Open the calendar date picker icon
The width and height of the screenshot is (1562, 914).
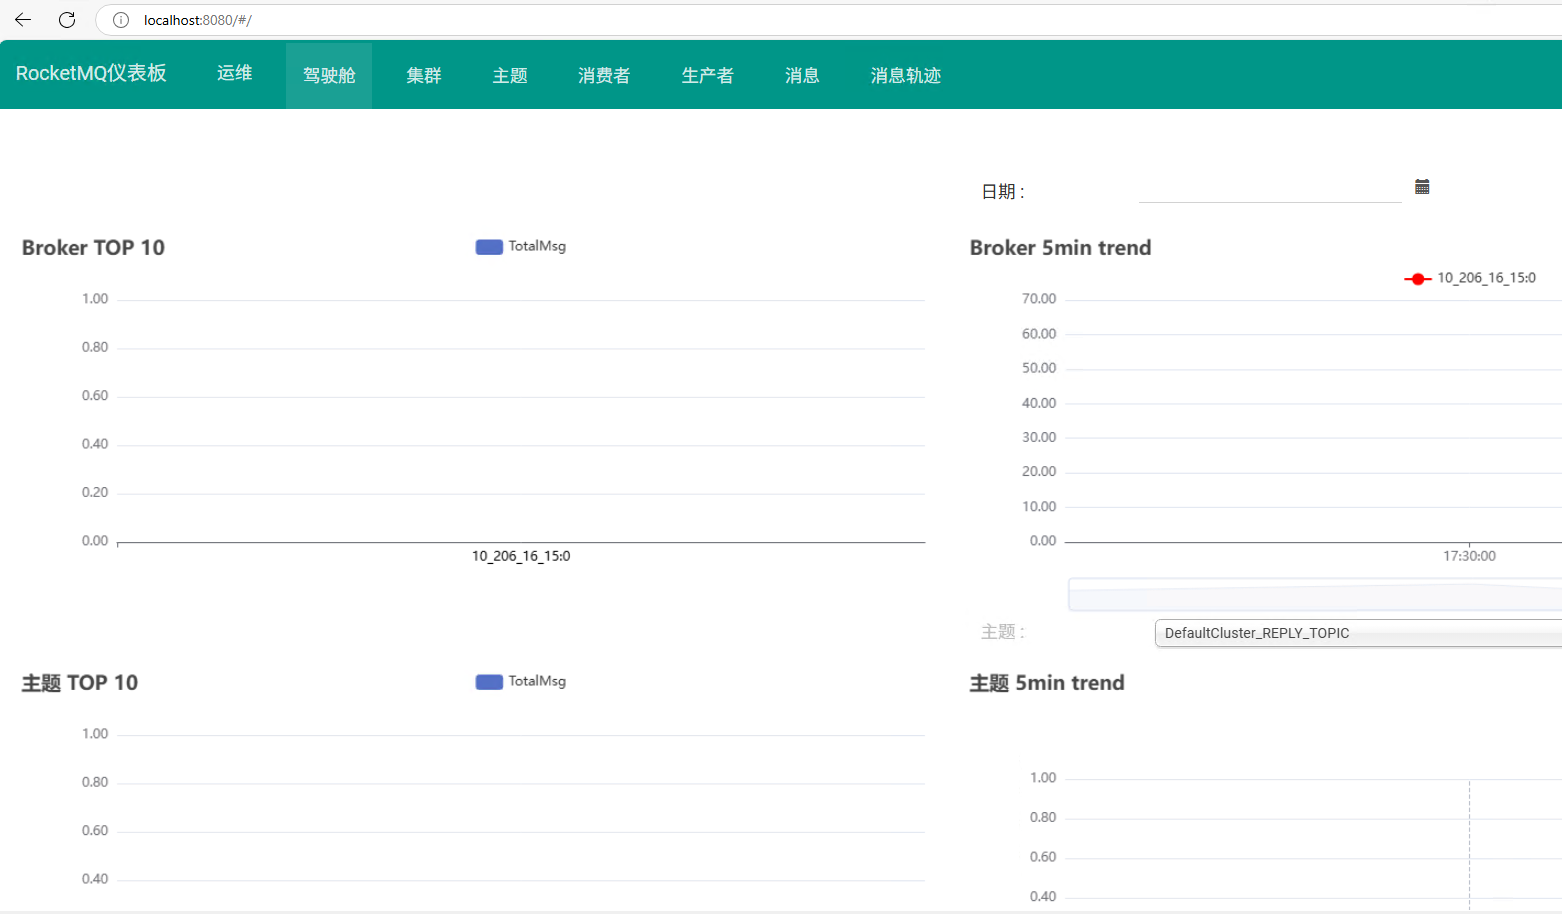[x=1422, y=187]
